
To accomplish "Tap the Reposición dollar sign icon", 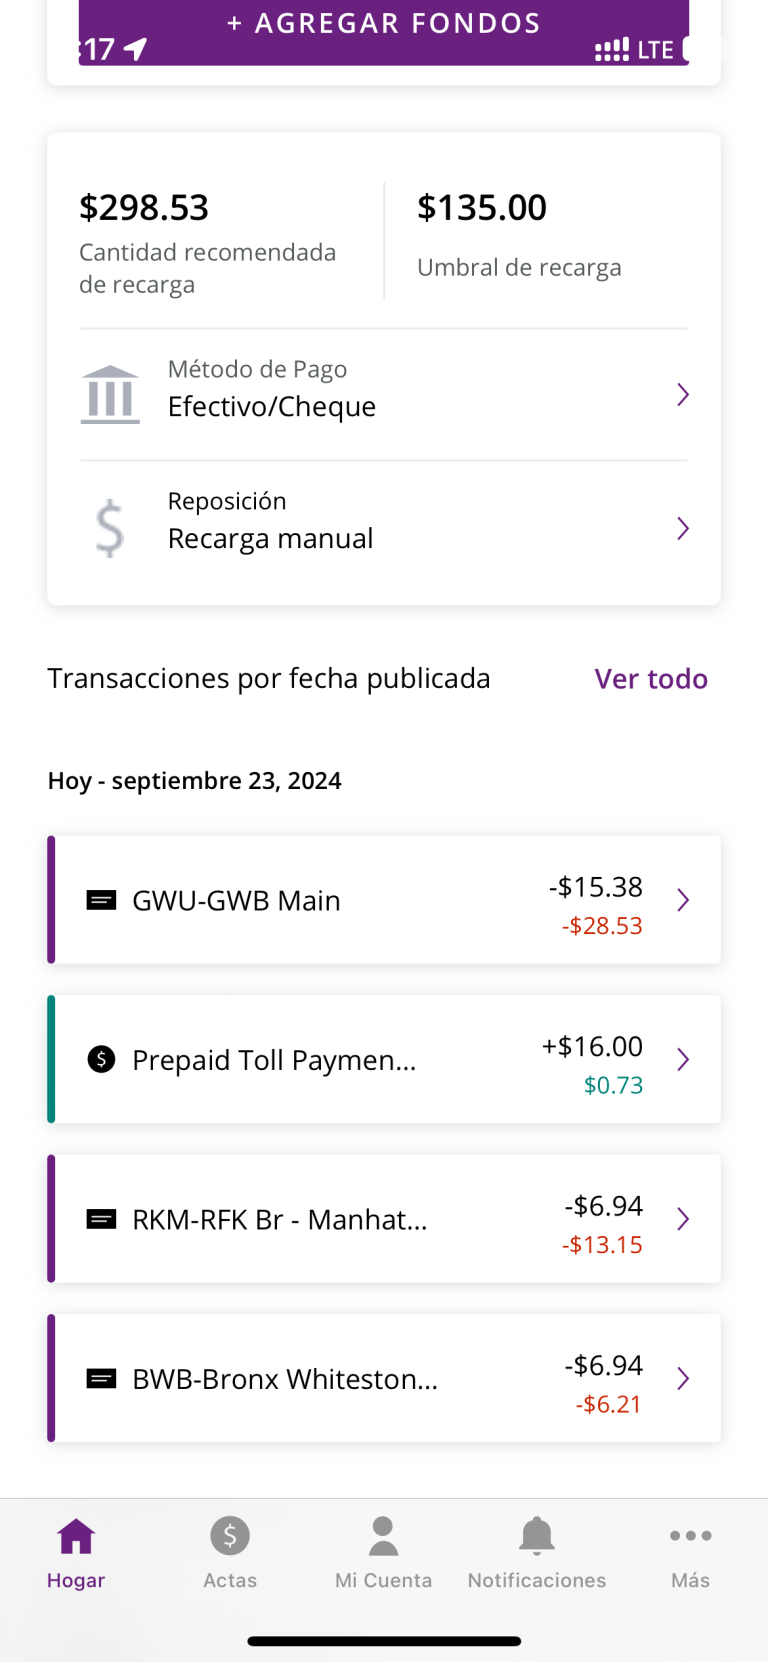I will tap(110, 527).
